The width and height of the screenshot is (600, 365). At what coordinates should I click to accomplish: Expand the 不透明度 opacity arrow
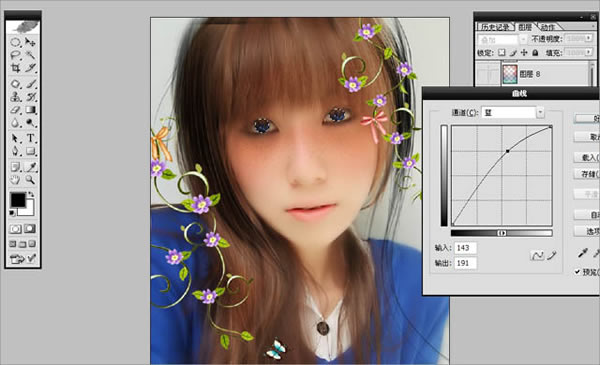pyautogui.click(x=589, y=38)
